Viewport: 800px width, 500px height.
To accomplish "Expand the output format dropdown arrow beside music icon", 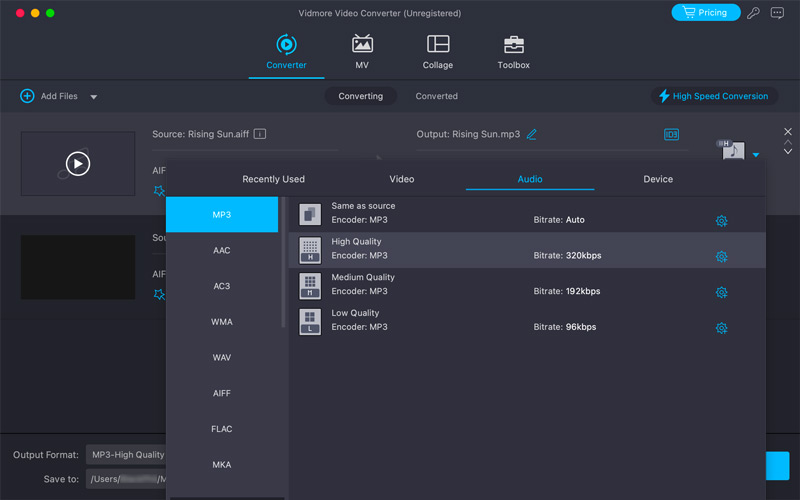I will tap(756, 155).
